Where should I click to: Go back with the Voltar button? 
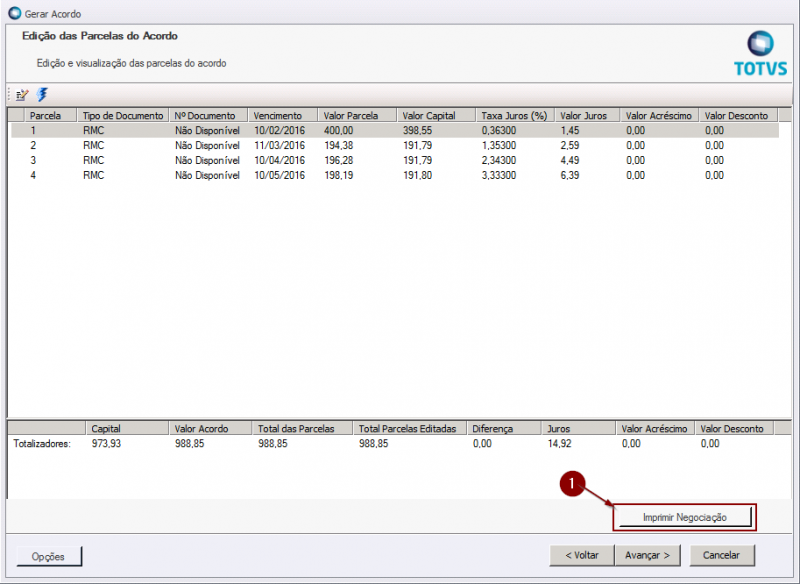pyautogui.click(x=581, y=555)
